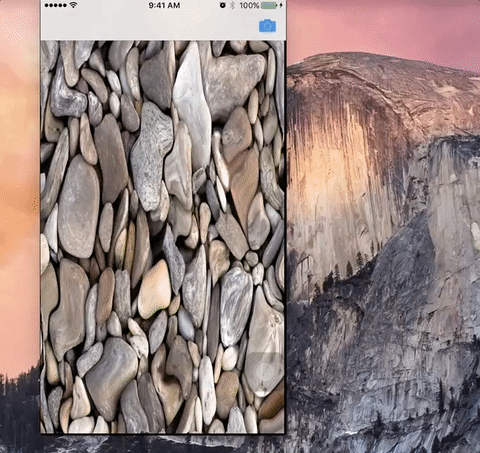Click the cellular signal dots
Screen dimensions: 480x453
click(56, 5)
